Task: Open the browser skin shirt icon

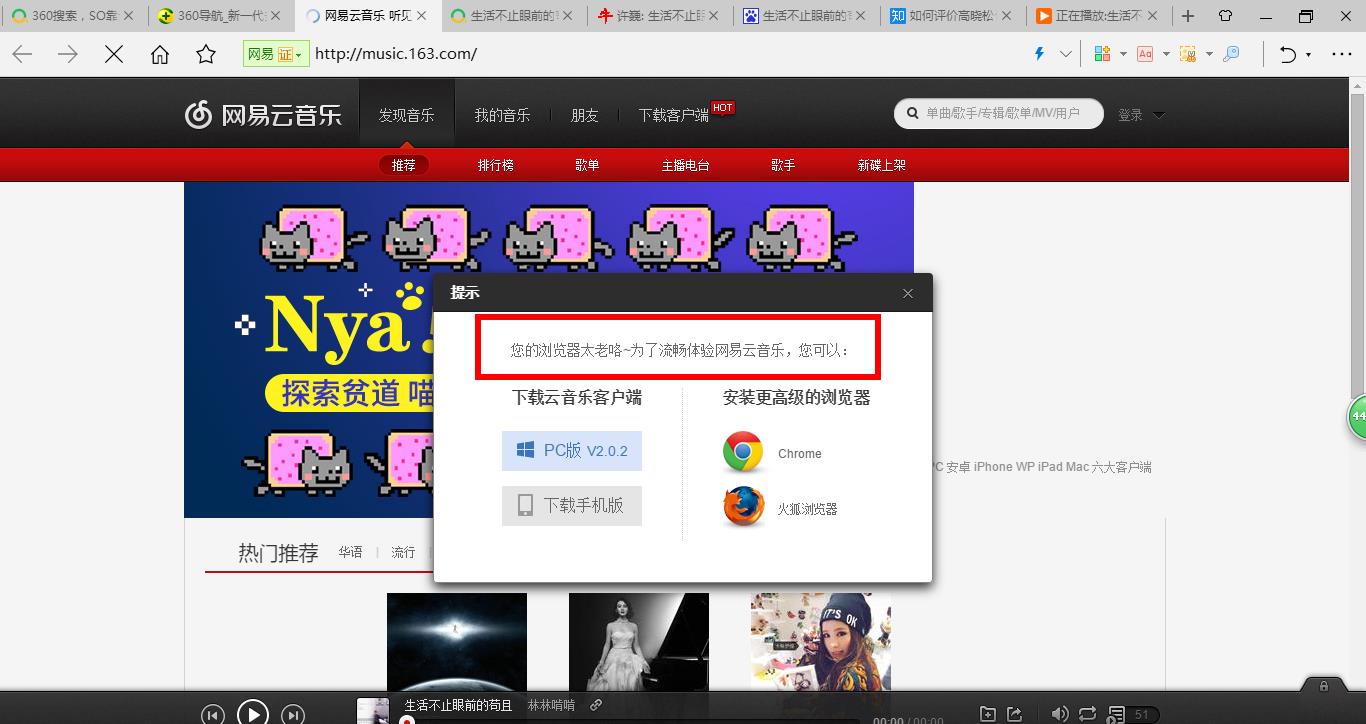Action: click(1226, 16)
